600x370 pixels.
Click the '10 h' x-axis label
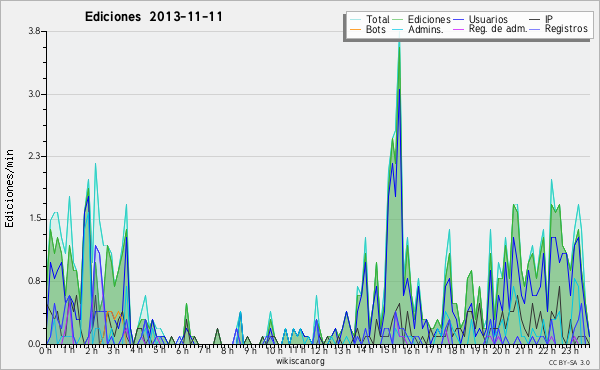coord(274,351)
